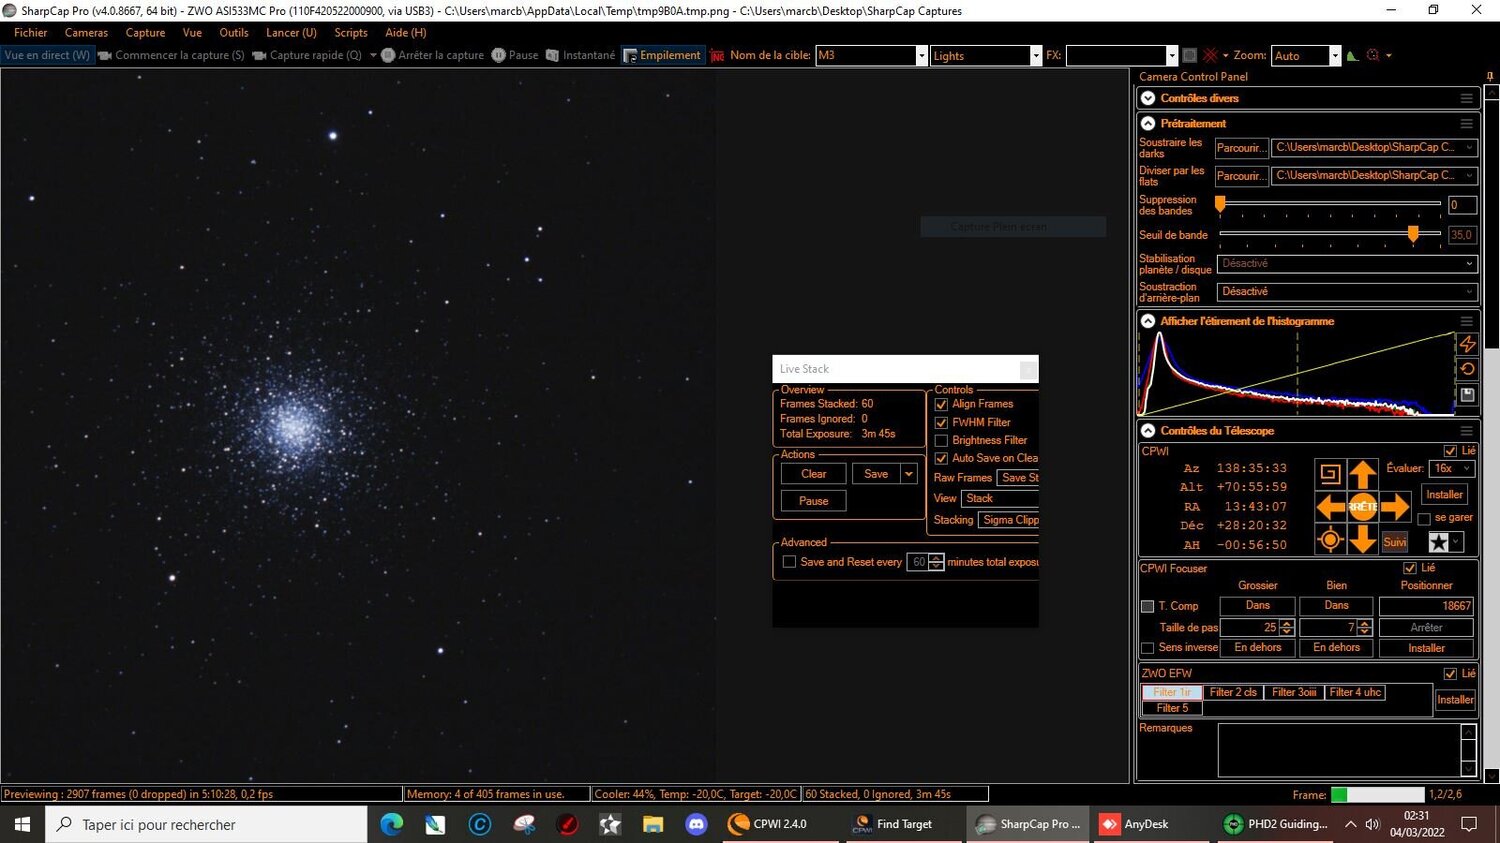This screenshot has height=843, width=1500.
Task: Open the Cameras menu
Action: point(86,33)
